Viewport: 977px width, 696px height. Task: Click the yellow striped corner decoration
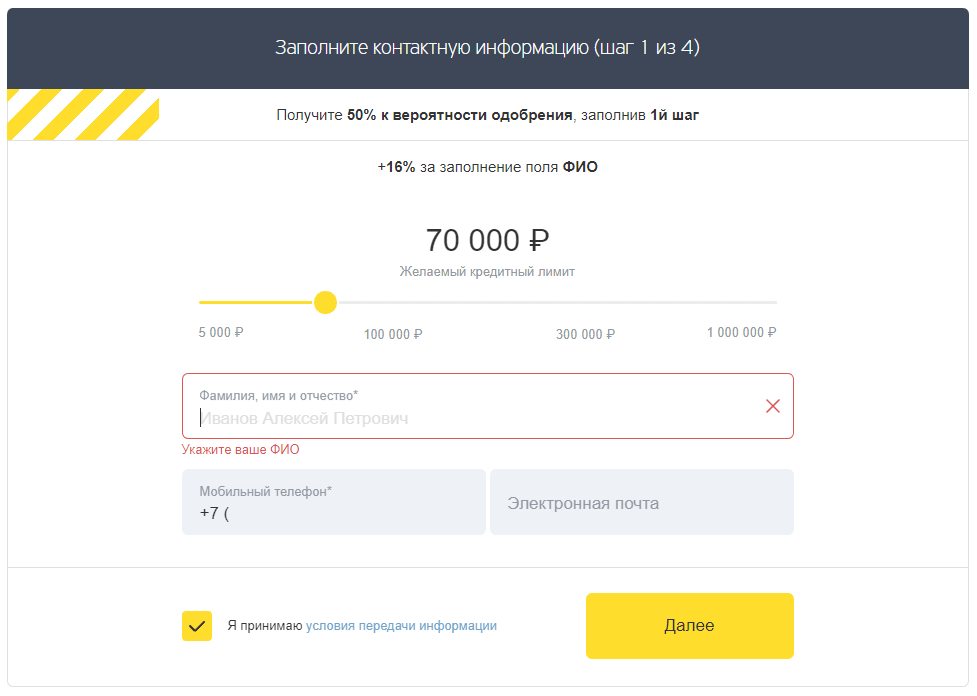[82, 114]
